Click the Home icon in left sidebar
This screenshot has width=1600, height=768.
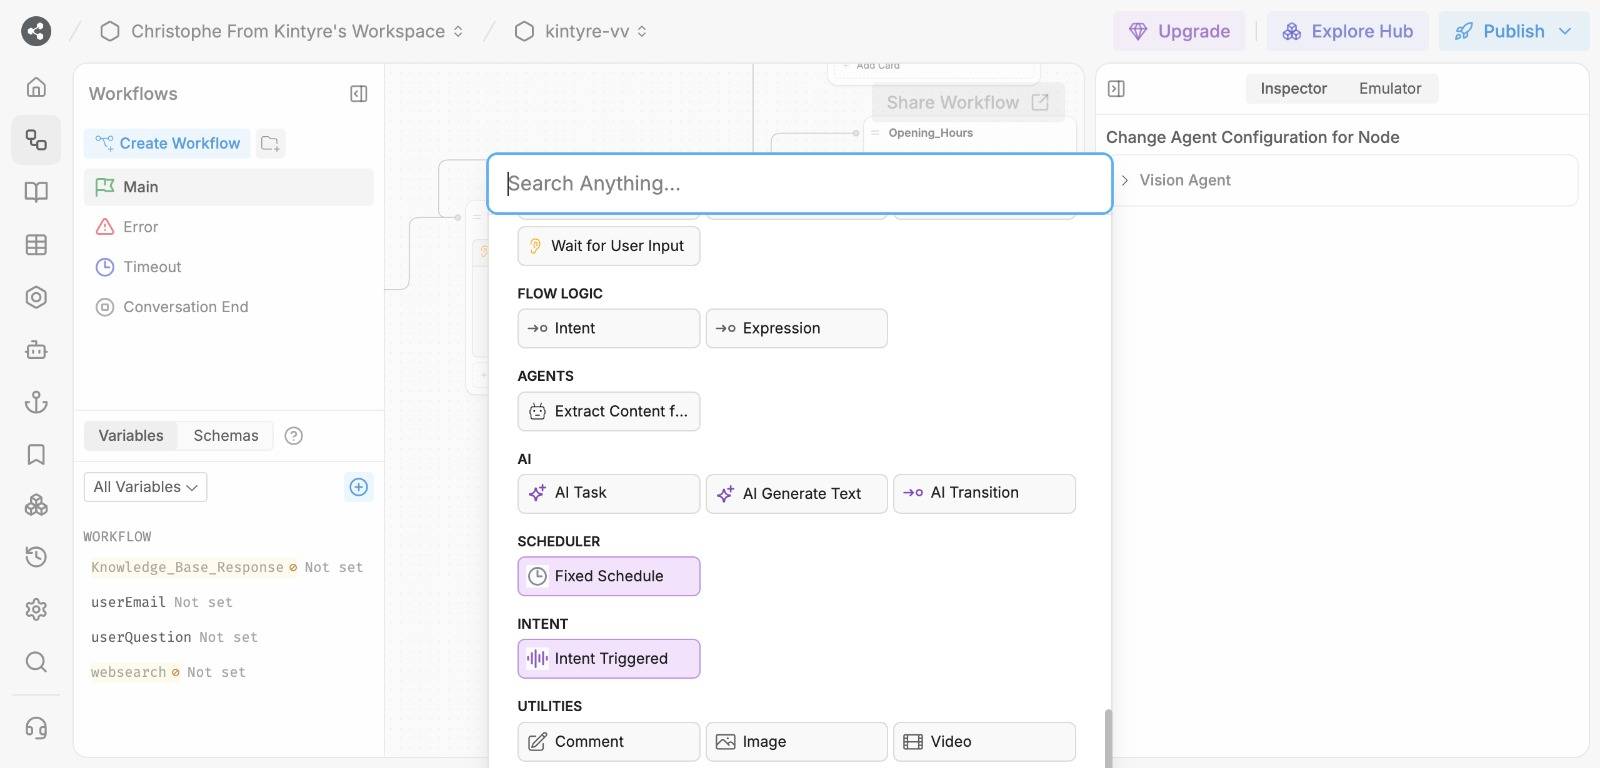point(36,87)
